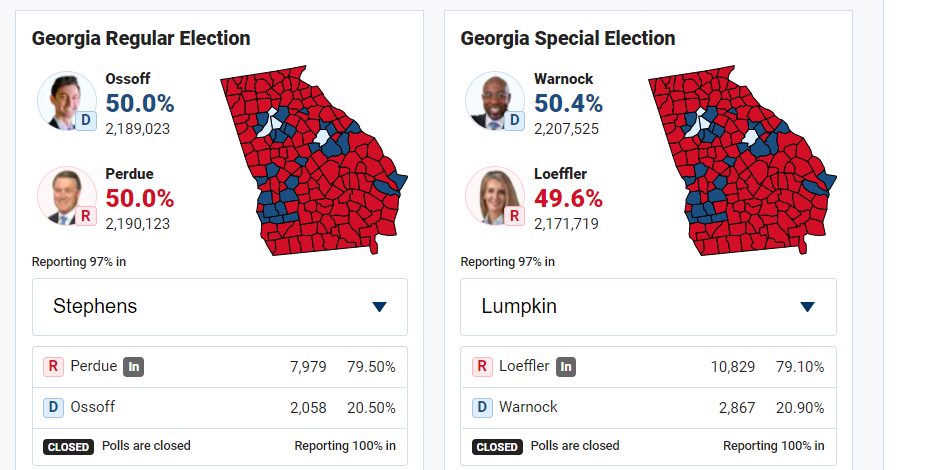Click the Georgia Special Election heading

[x=568, y=39]
